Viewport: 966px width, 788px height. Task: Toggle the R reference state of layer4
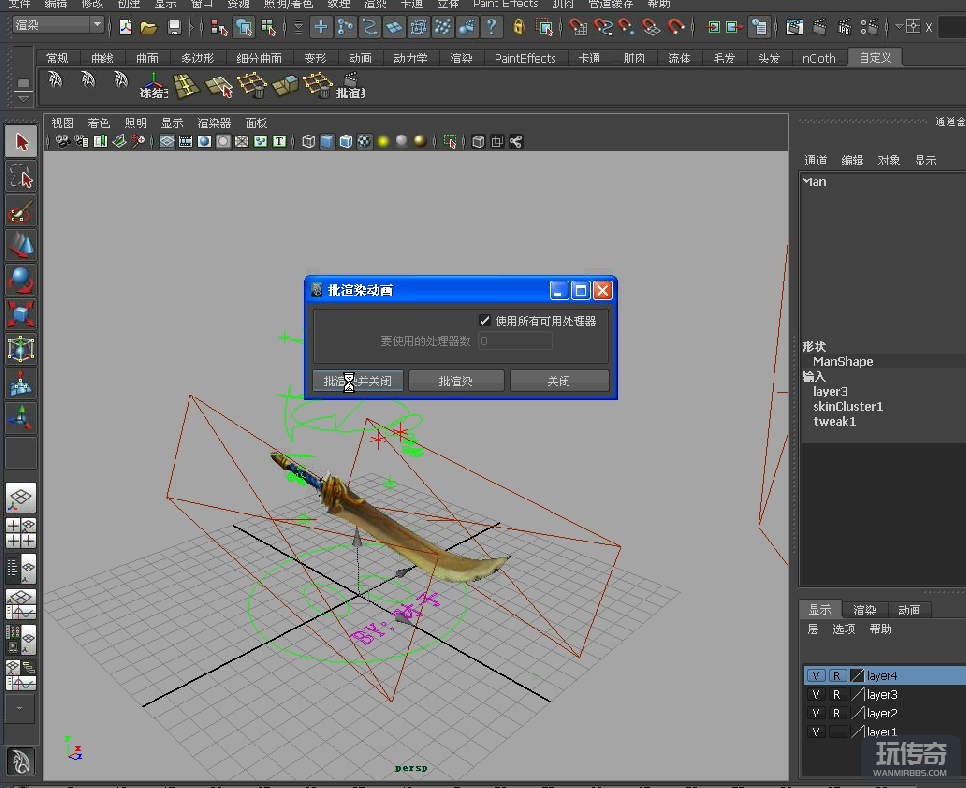pos(837,676)
